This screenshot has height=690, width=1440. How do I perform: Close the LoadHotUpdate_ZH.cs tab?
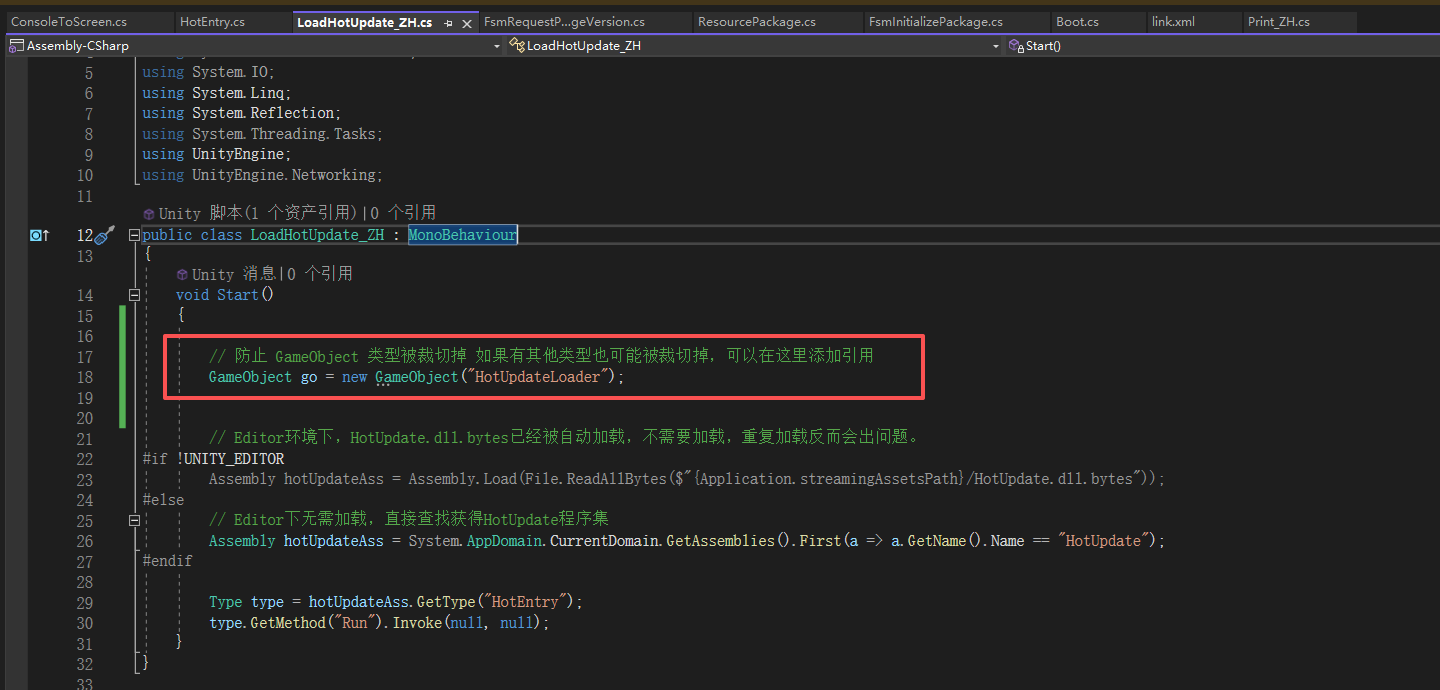tap(467, 22)
